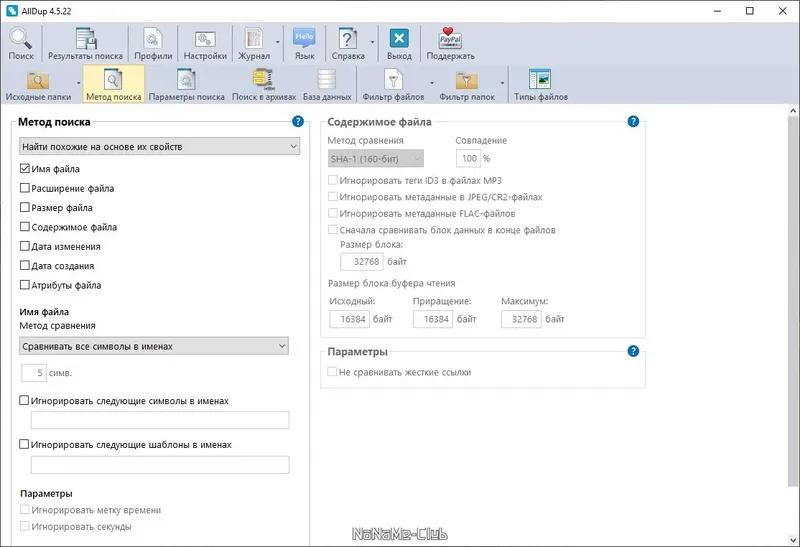Click the симв. number field
Screen dimensions: 800x547
[34, 373]
